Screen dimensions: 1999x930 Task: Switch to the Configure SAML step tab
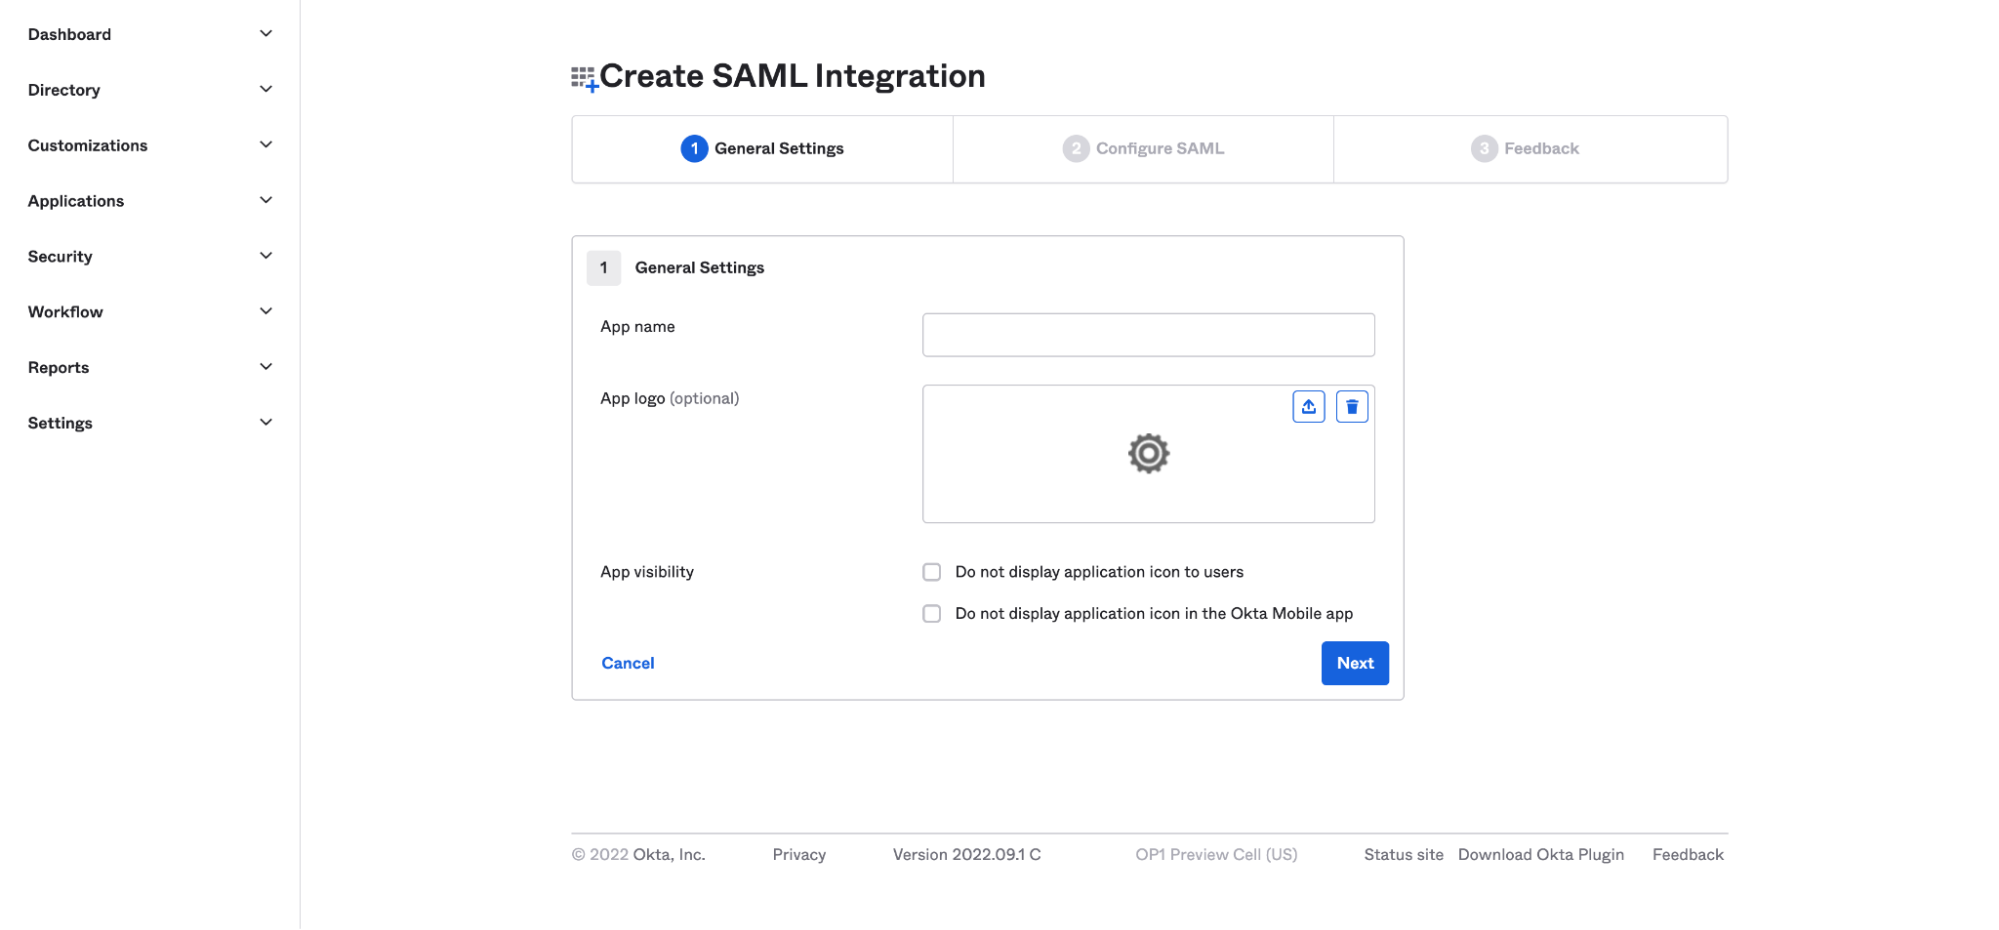(x=1159, y=149)
